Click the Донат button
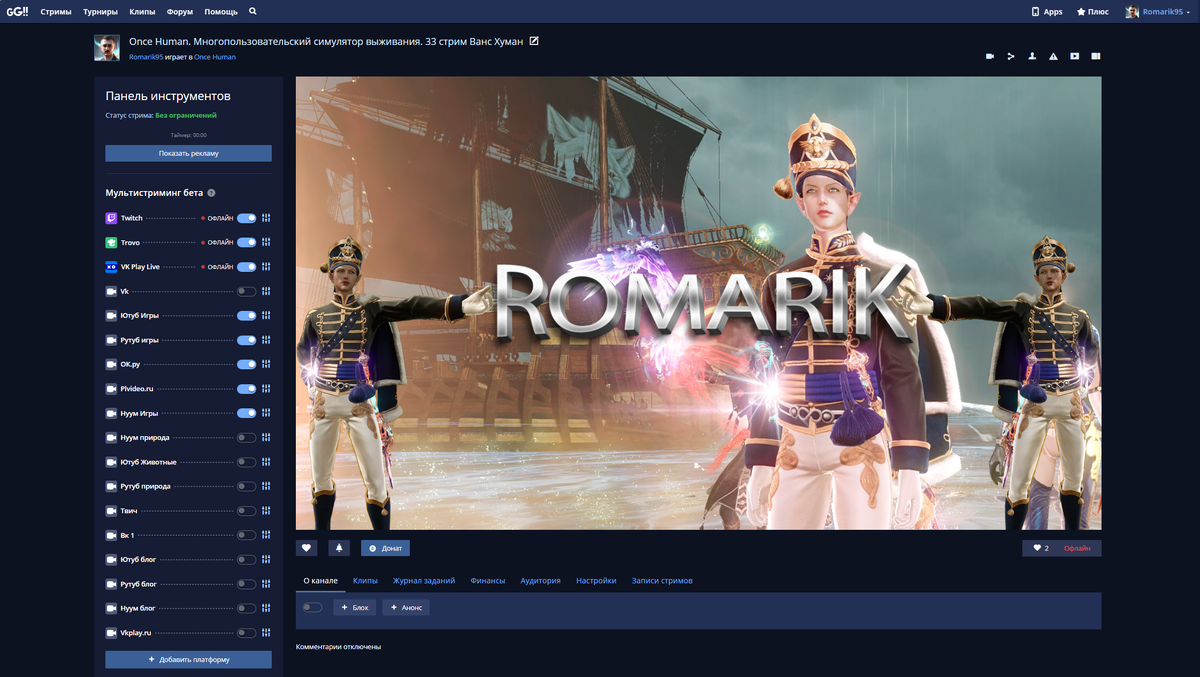The height and width of the screenshot is (677, 1200). [x=385, y=548]
